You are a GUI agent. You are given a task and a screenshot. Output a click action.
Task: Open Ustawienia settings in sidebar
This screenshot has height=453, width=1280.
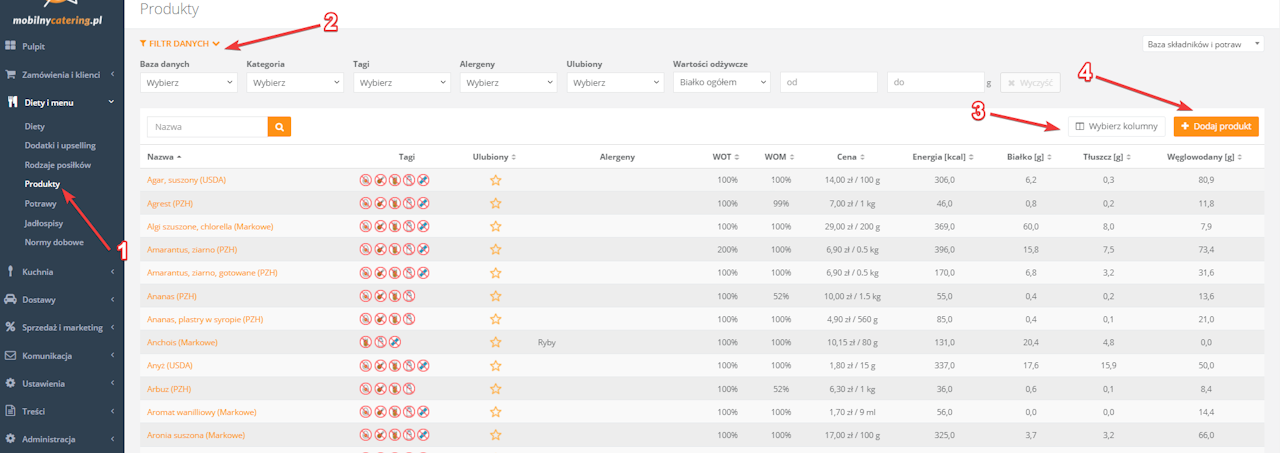pyautogui.click(x=43, y=383)
